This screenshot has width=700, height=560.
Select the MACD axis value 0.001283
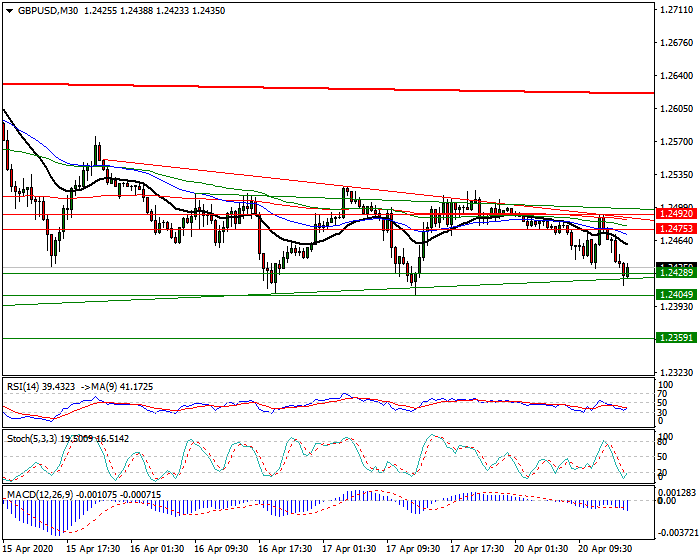677,493
